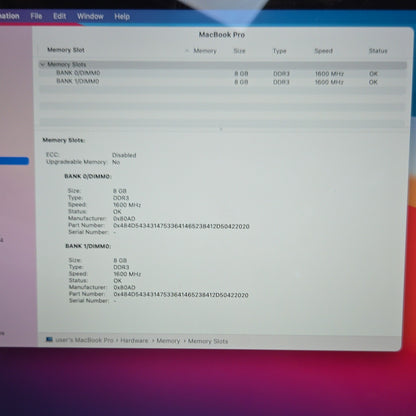Viewport: 416px width, 416px height.
Task: Open the Help menu
Action: tap(122, 16)
